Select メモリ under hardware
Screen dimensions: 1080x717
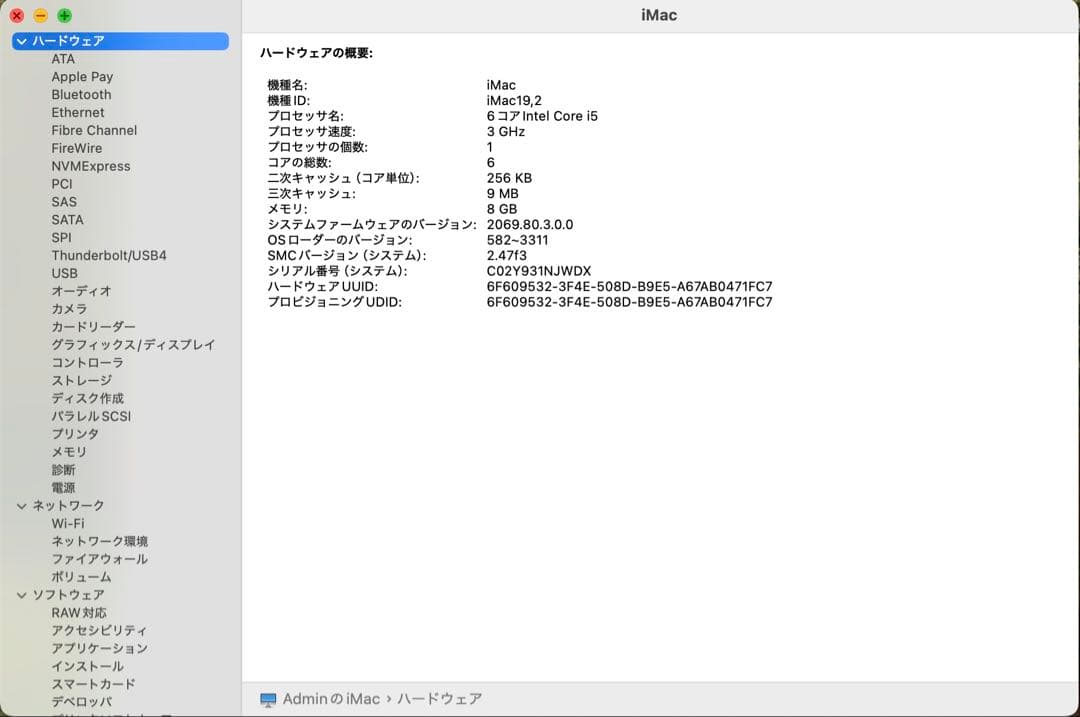coord(68,451)
